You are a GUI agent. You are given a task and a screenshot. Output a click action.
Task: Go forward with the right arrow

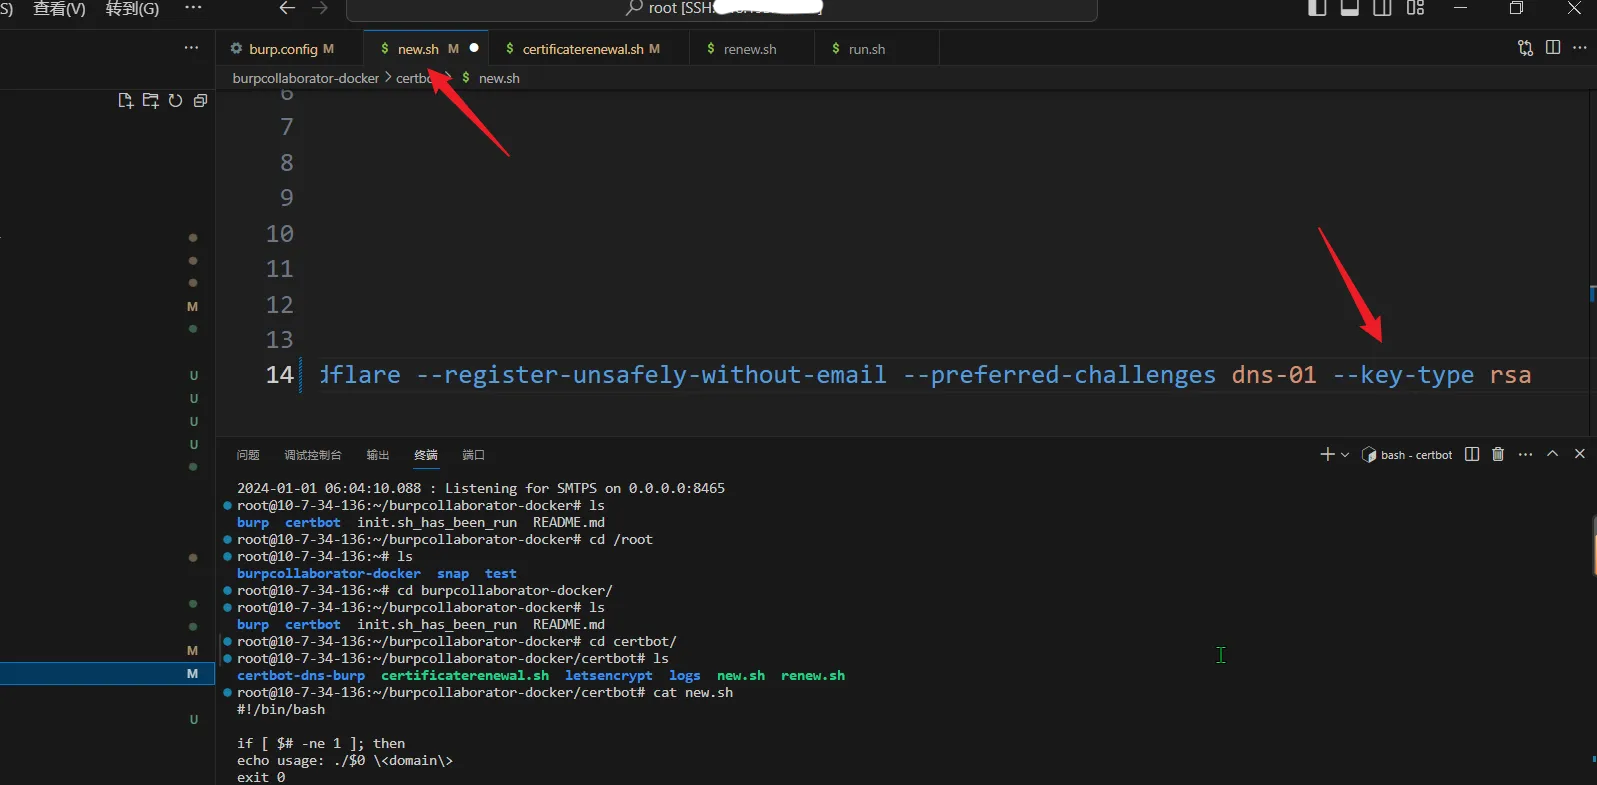point(320,8)
